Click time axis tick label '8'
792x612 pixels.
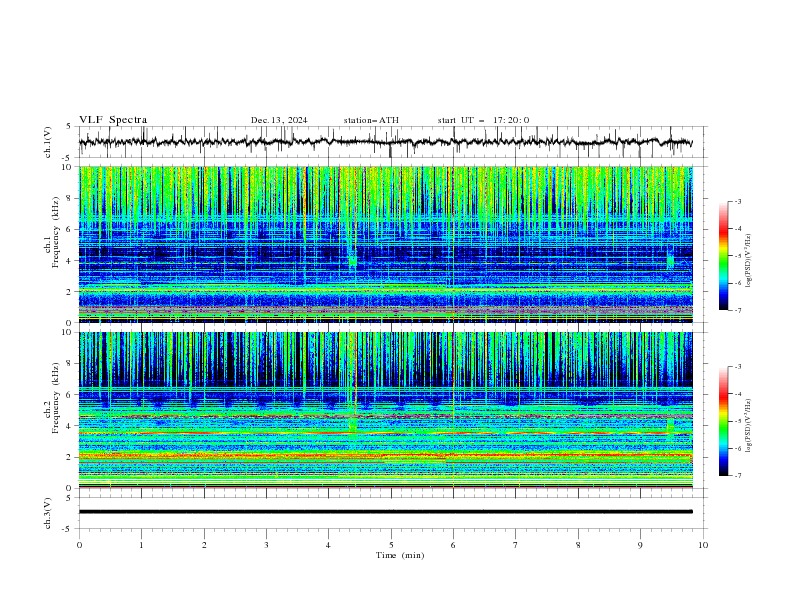pyautogui.click(x=578, y=545)
